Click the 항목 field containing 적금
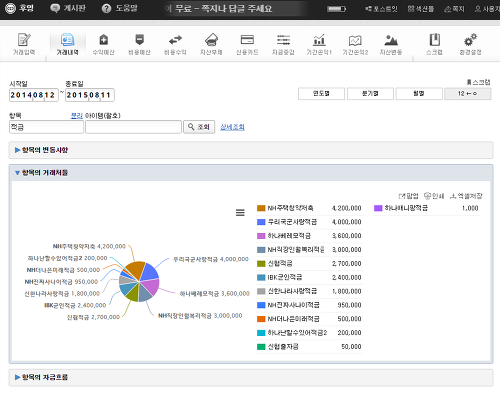This screenshot has height=394, width=500. pos(46,127)
